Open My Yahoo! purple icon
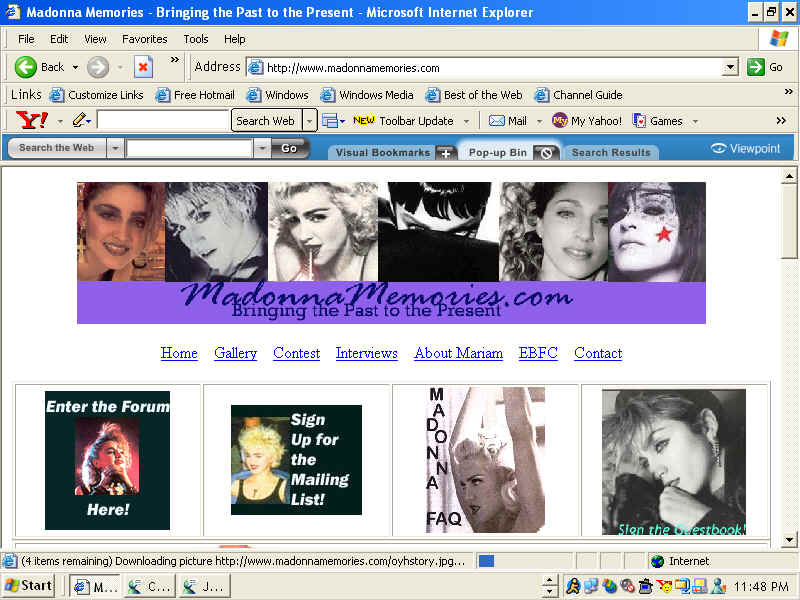This screenshot has width=800, height=600. tap(560, 121)
